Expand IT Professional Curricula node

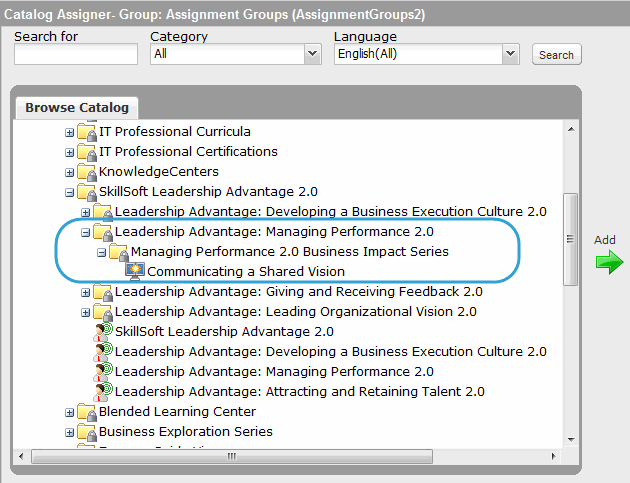click(70, 132)
